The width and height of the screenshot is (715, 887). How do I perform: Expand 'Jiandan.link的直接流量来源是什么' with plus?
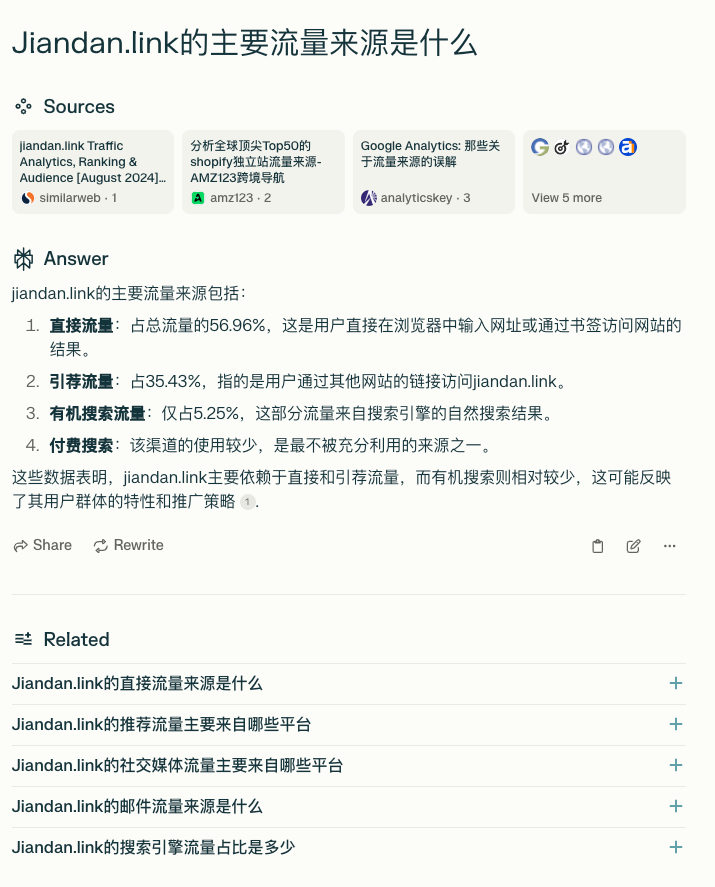(675, 683)
